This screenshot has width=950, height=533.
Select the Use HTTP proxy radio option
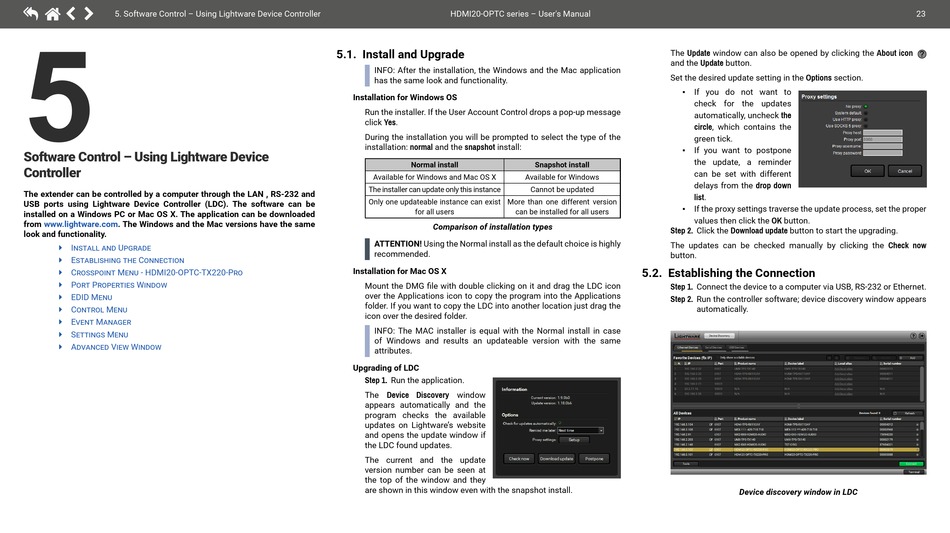(x=866, y=120)
